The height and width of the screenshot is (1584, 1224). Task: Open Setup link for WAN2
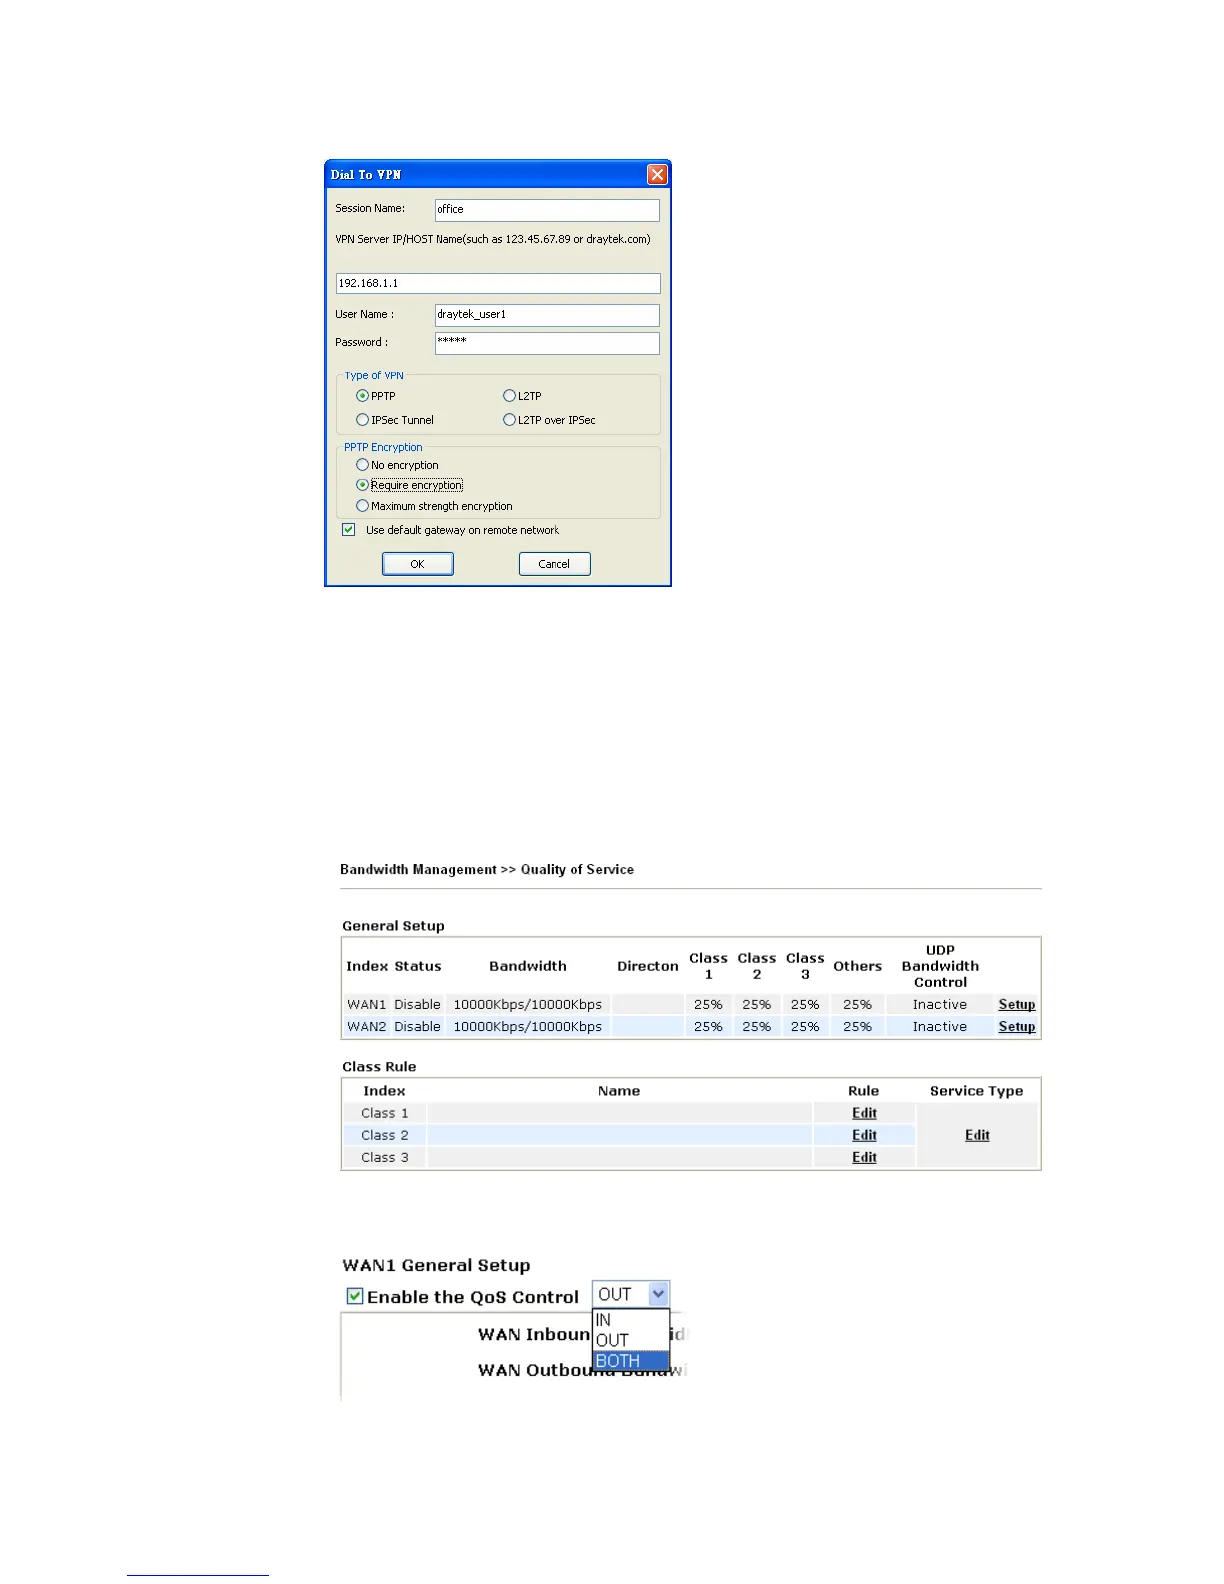(1017, 1026)
